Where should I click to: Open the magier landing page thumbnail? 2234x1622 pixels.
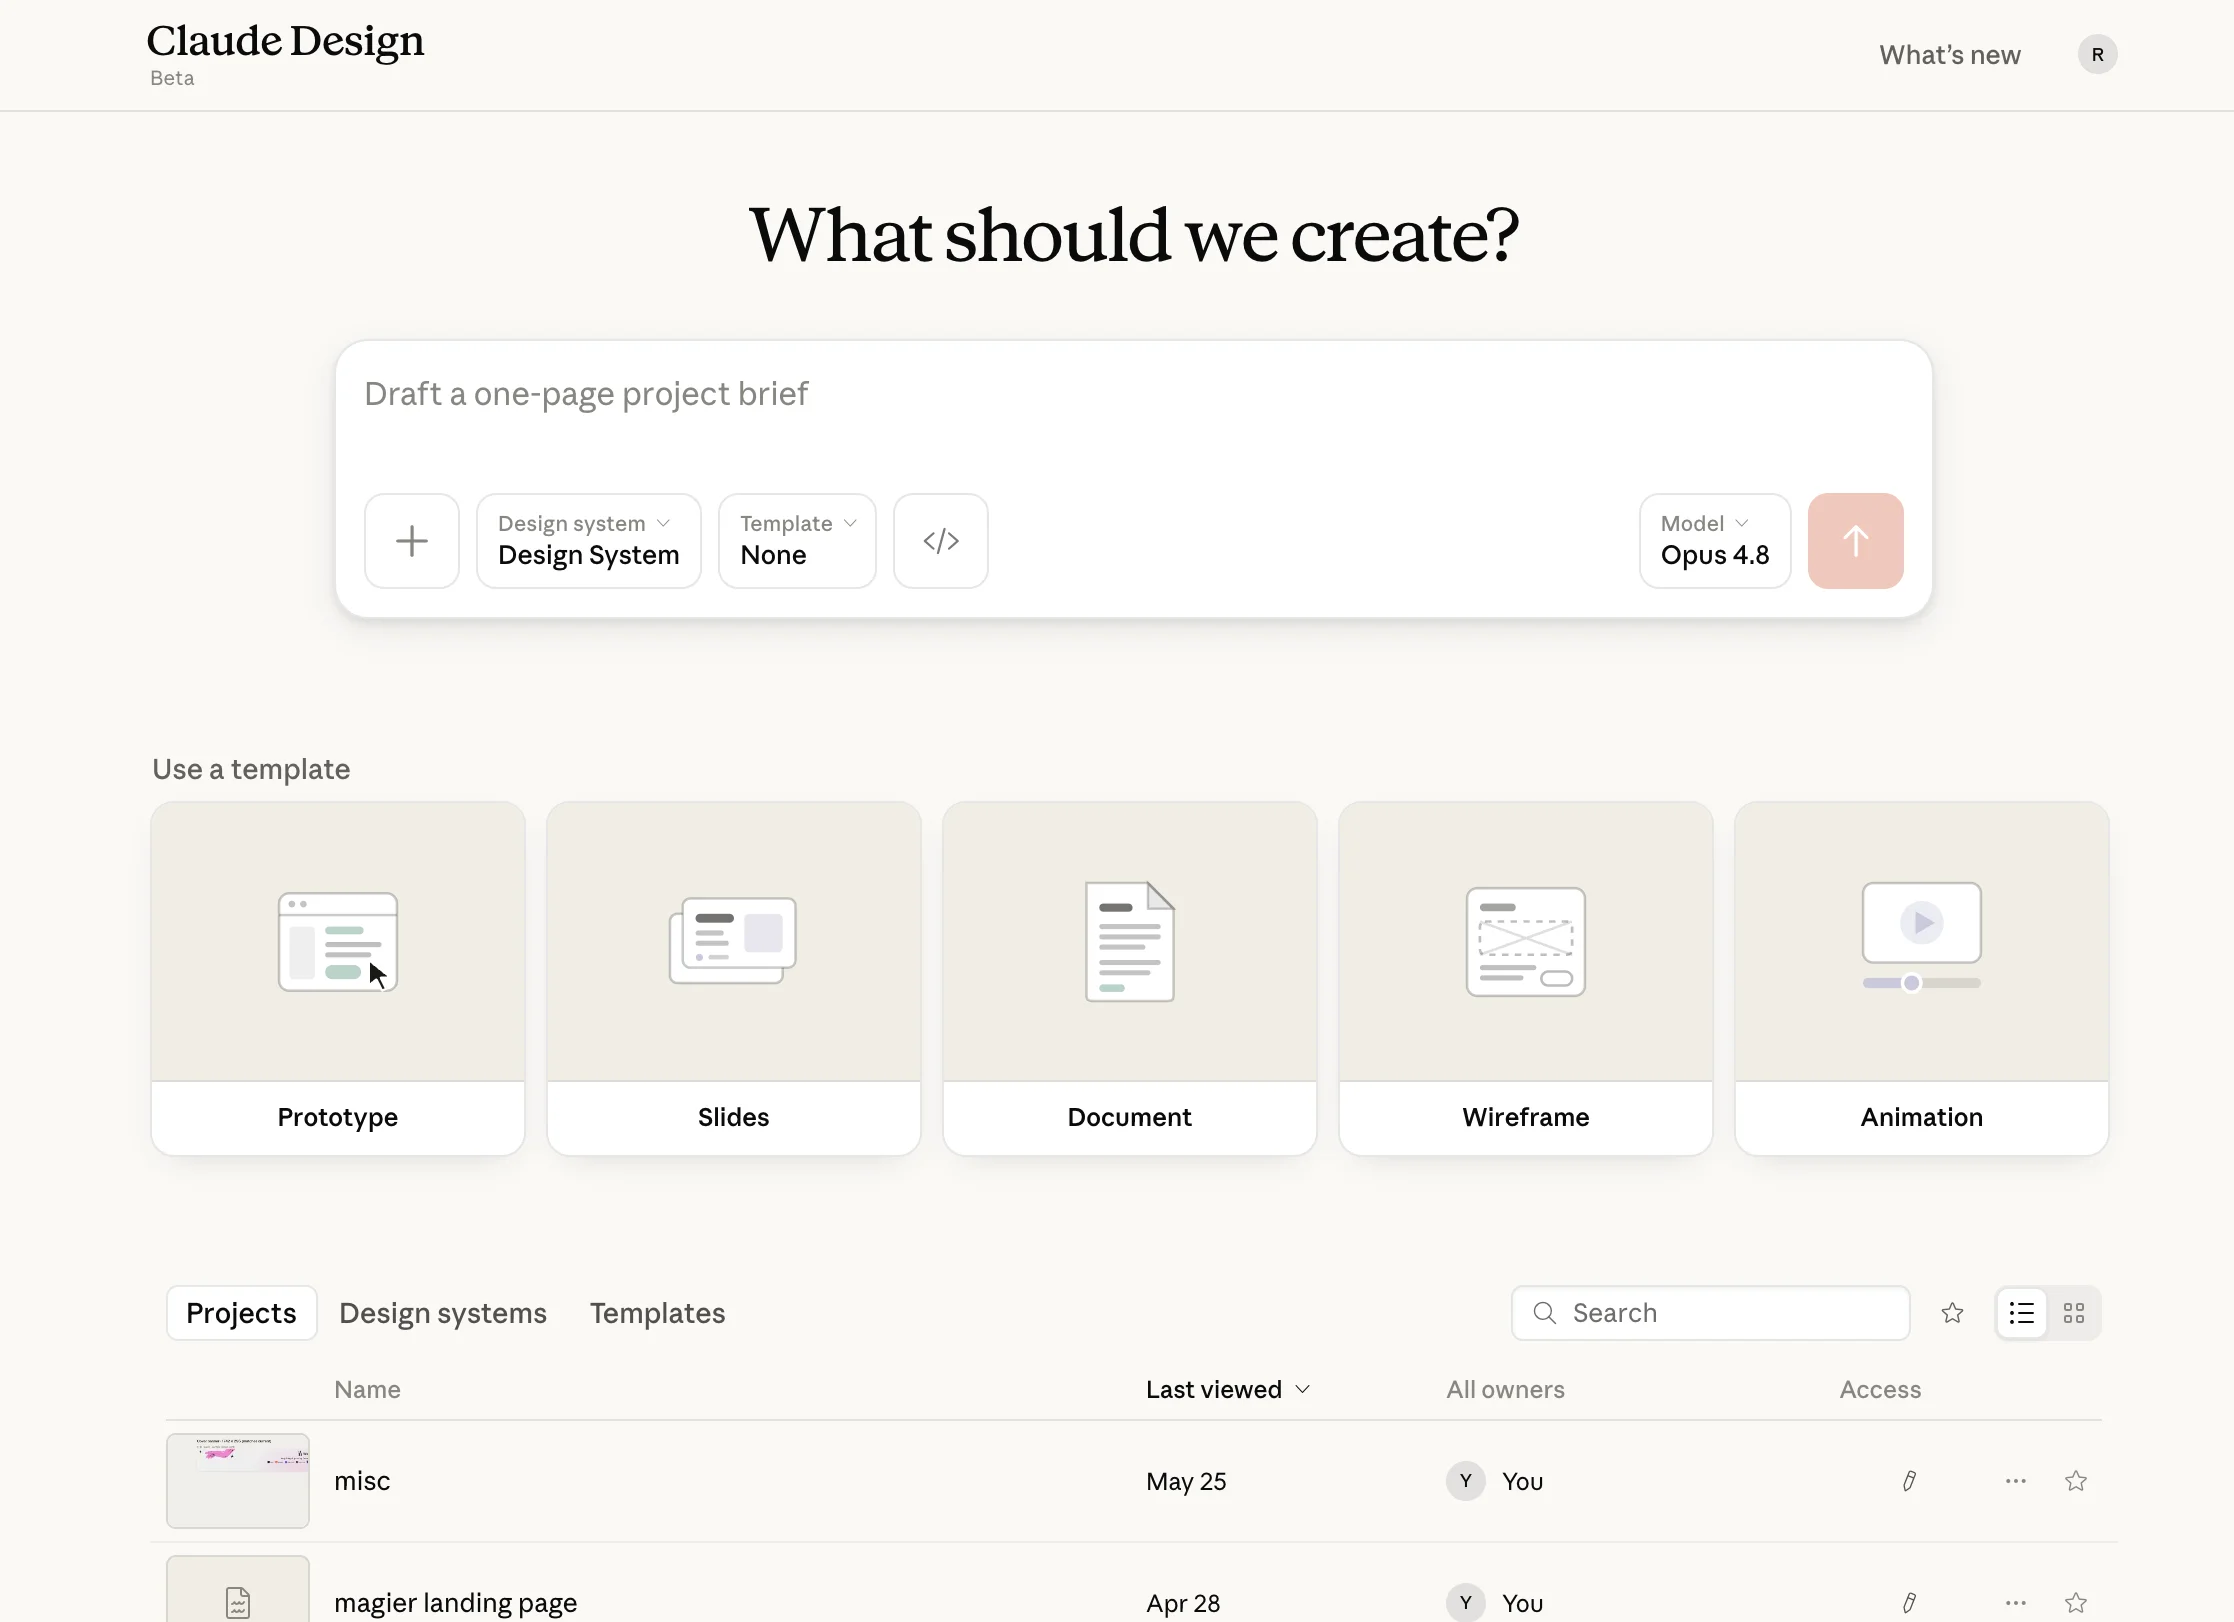coord(238,1590)
